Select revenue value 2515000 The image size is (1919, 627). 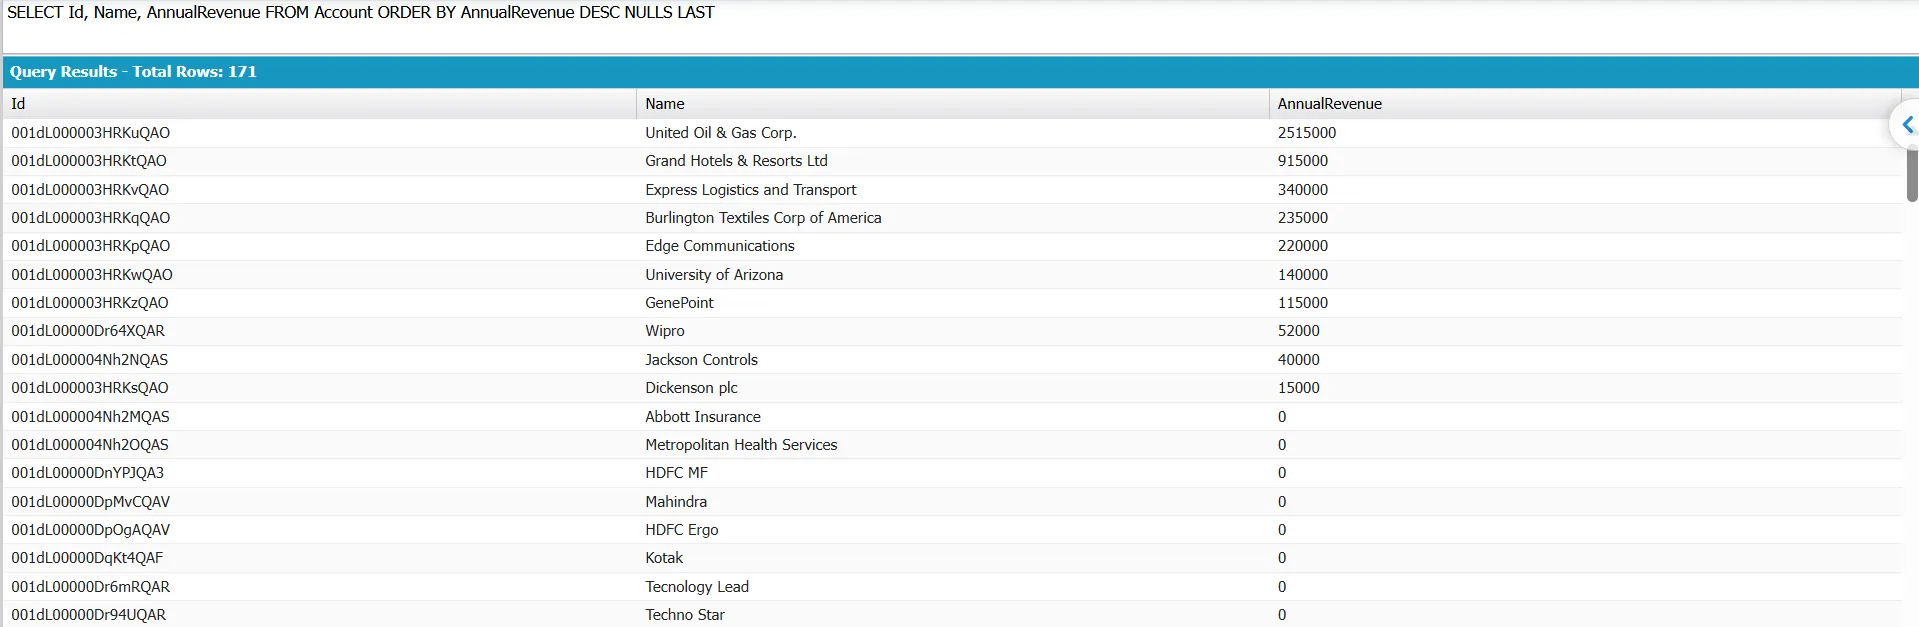[x=1307, y=133]
